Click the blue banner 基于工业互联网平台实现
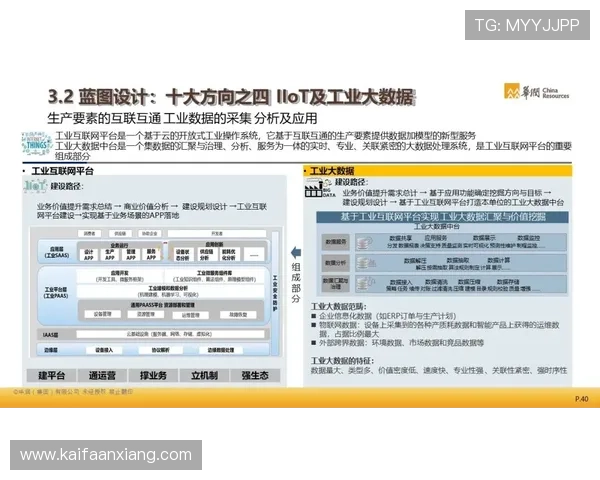This screenshot has height=480, width=600. (442, 217)
